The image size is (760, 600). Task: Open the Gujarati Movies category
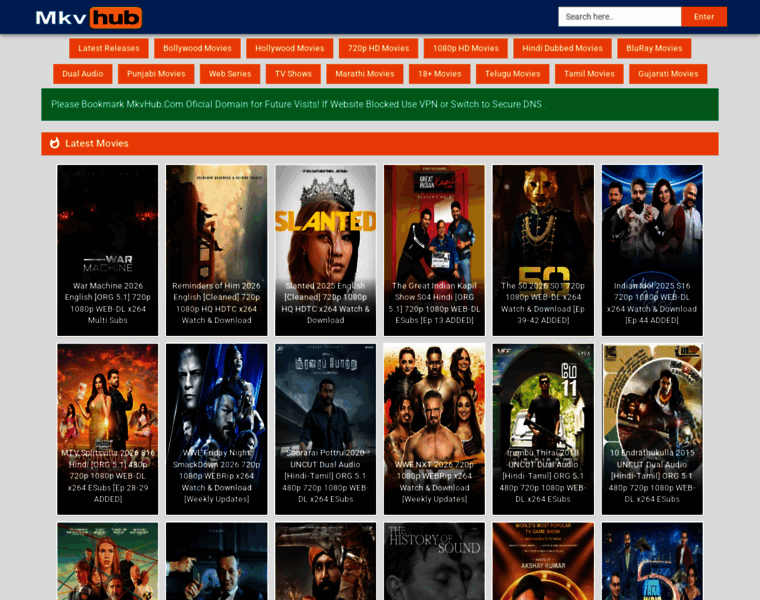pos(668,74)
